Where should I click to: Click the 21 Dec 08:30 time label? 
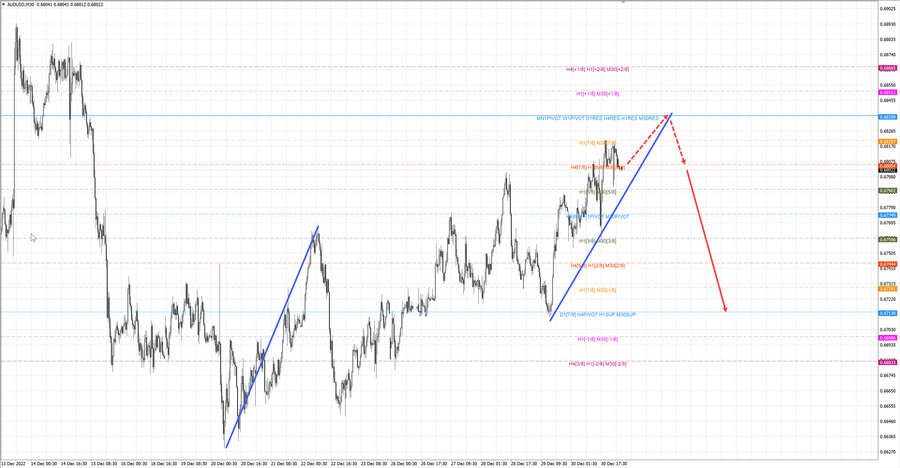[x=284, y=463]
